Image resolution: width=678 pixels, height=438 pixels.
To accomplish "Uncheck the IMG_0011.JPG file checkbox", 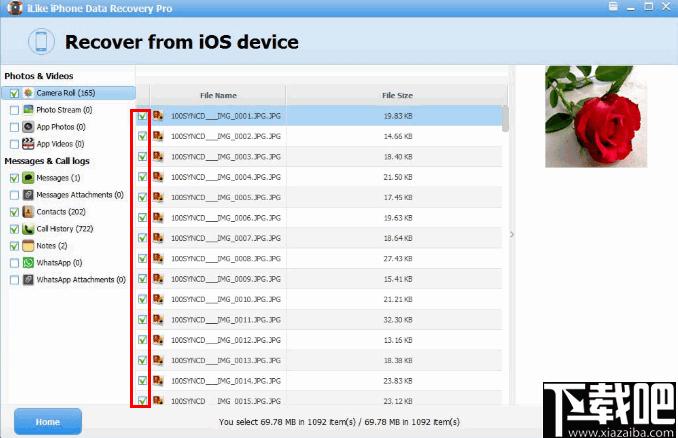I will (142, 320).
